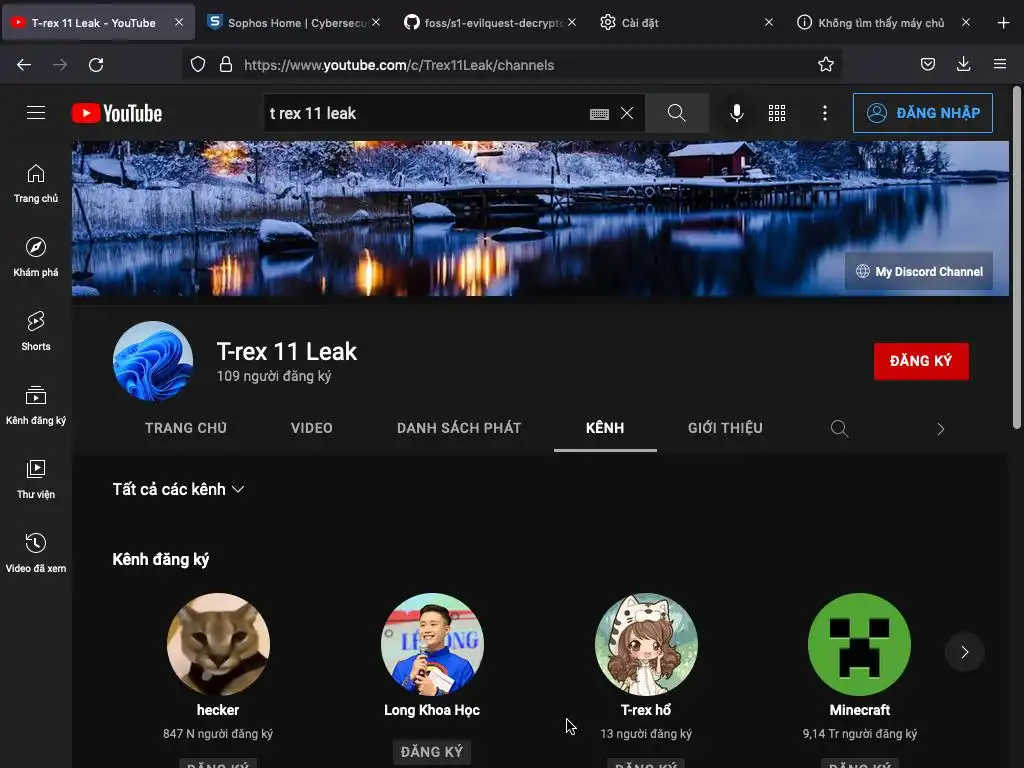The image size is (1024, 768).
Task: Close the Sophos Home tab
Action: point(376,22)
